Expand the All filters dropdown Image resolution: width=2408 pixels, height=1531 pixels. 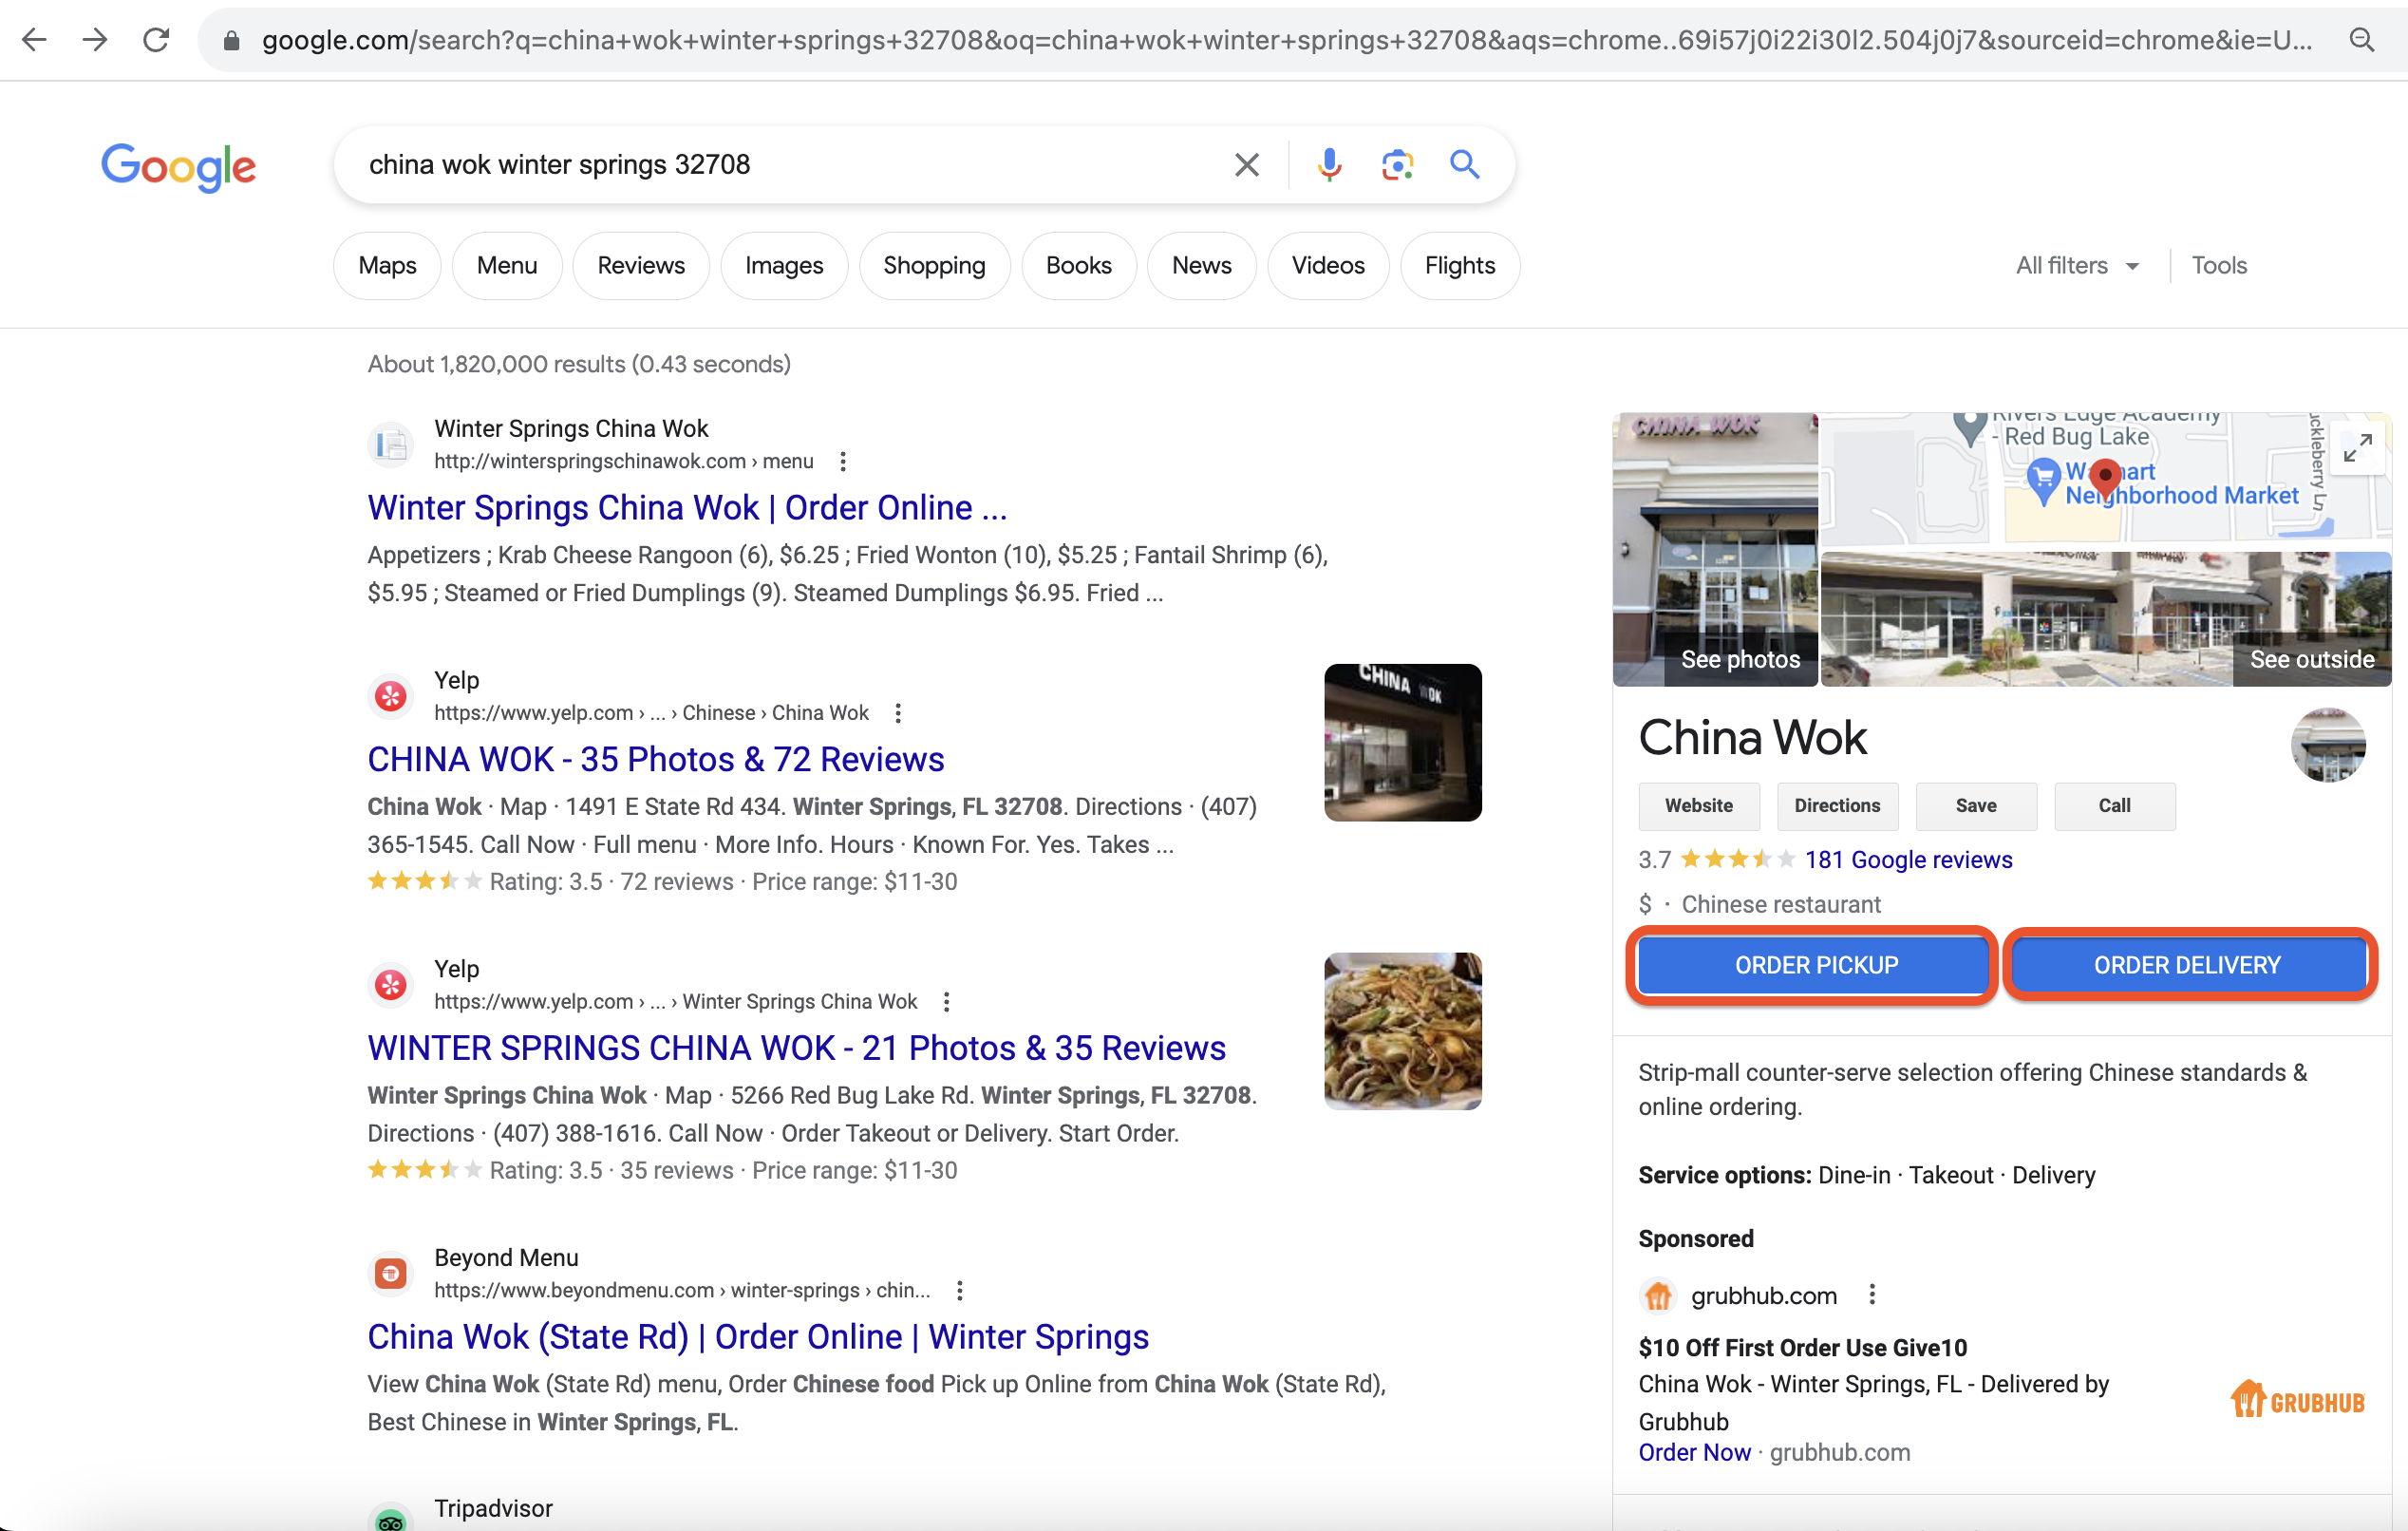coord(2077,265)
